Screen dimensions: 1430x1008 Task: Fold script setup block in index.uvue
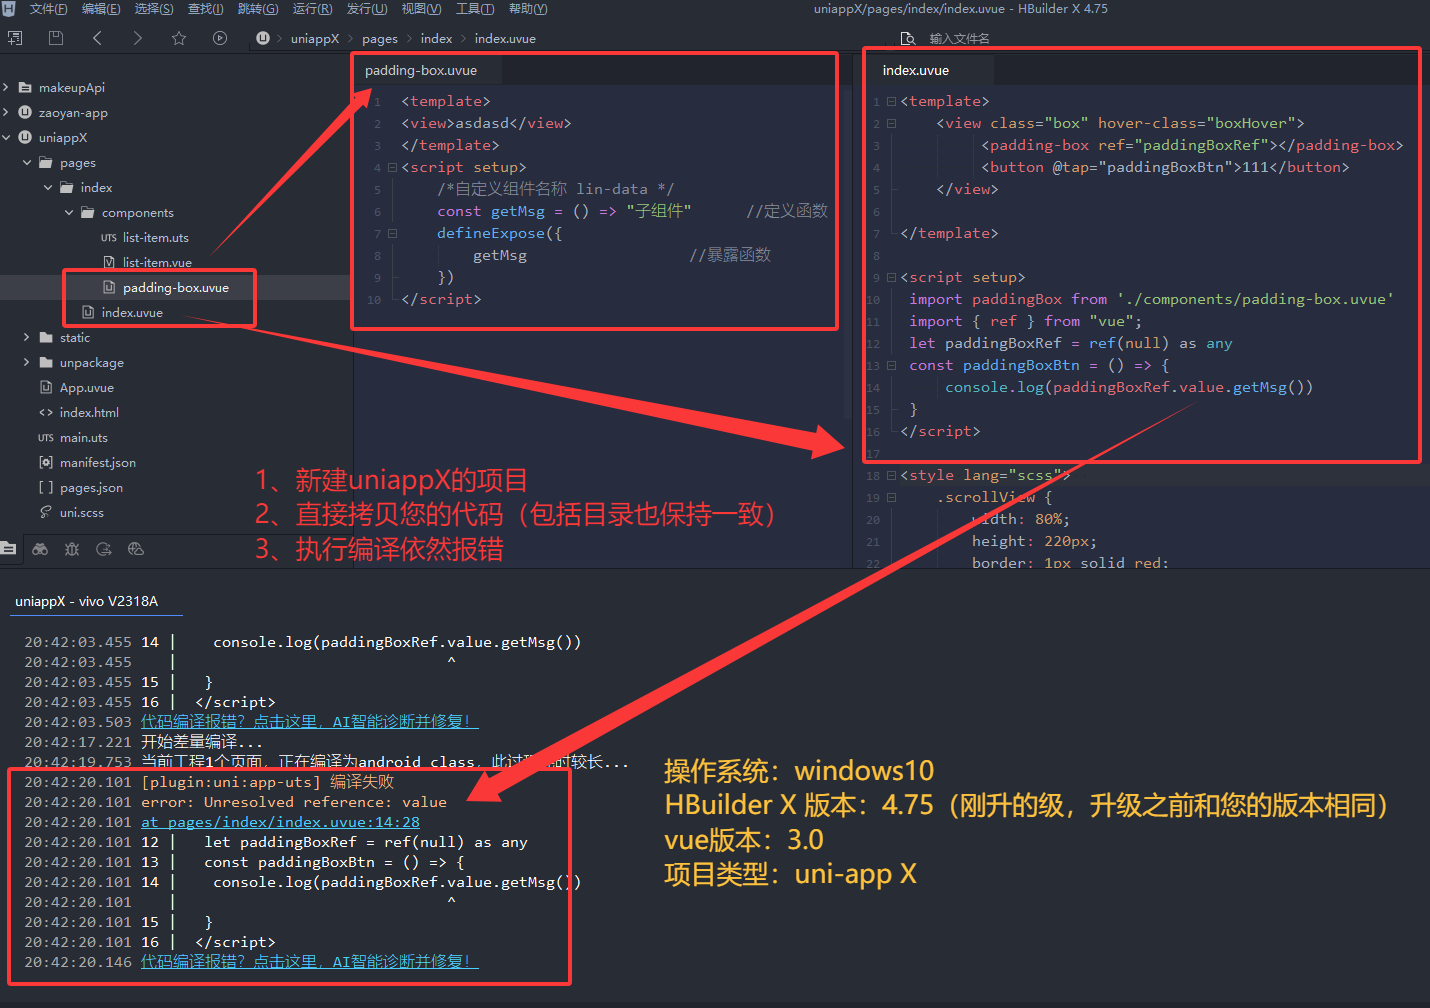point(891,277)
